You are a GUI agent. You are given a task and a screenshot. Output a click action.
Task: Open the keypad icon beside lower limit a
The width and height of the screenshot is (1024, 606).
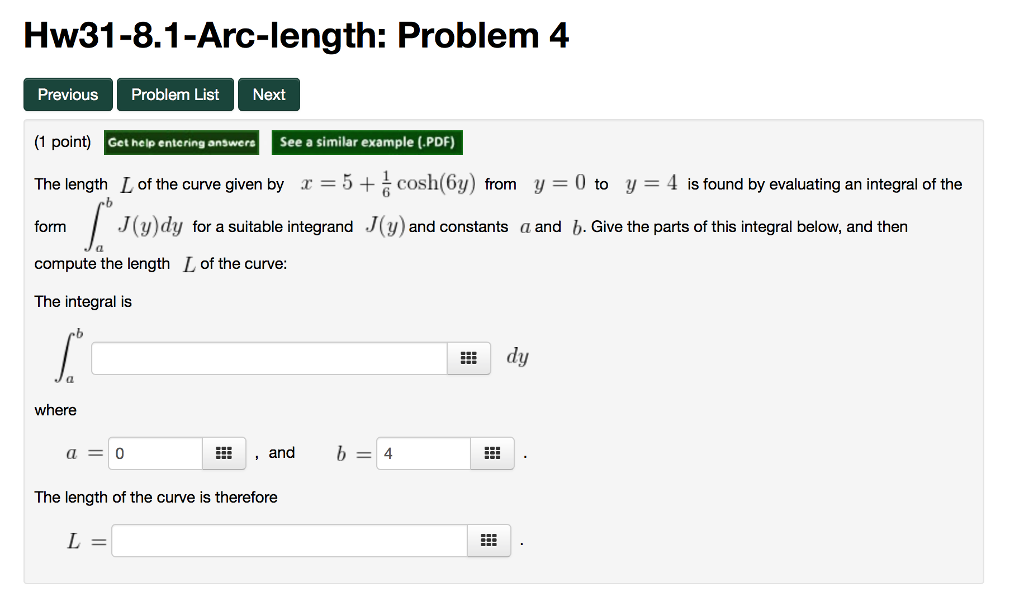[x=223, y=453]
